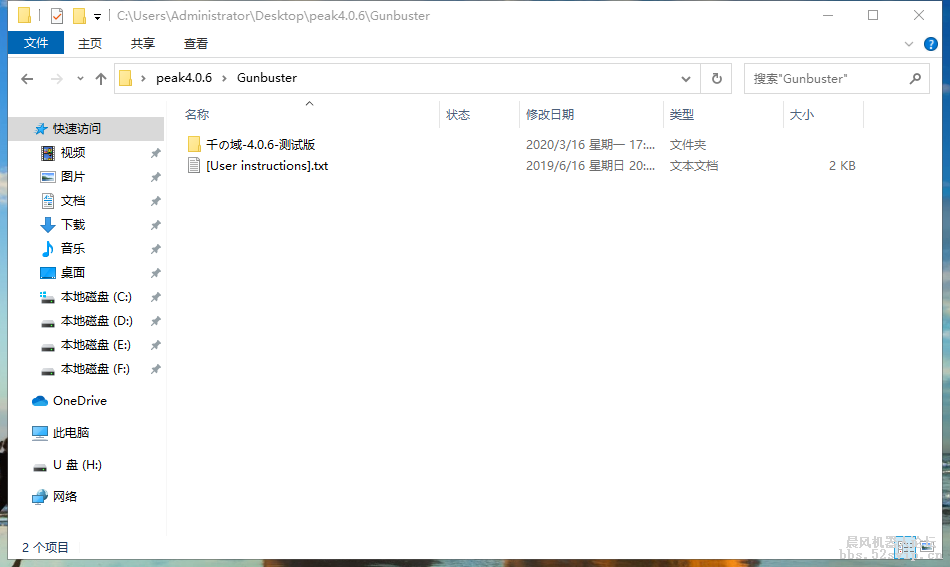Sort by the 类型 column header
This screenshot has height=567, width=950.
click(x=682, y=114)
